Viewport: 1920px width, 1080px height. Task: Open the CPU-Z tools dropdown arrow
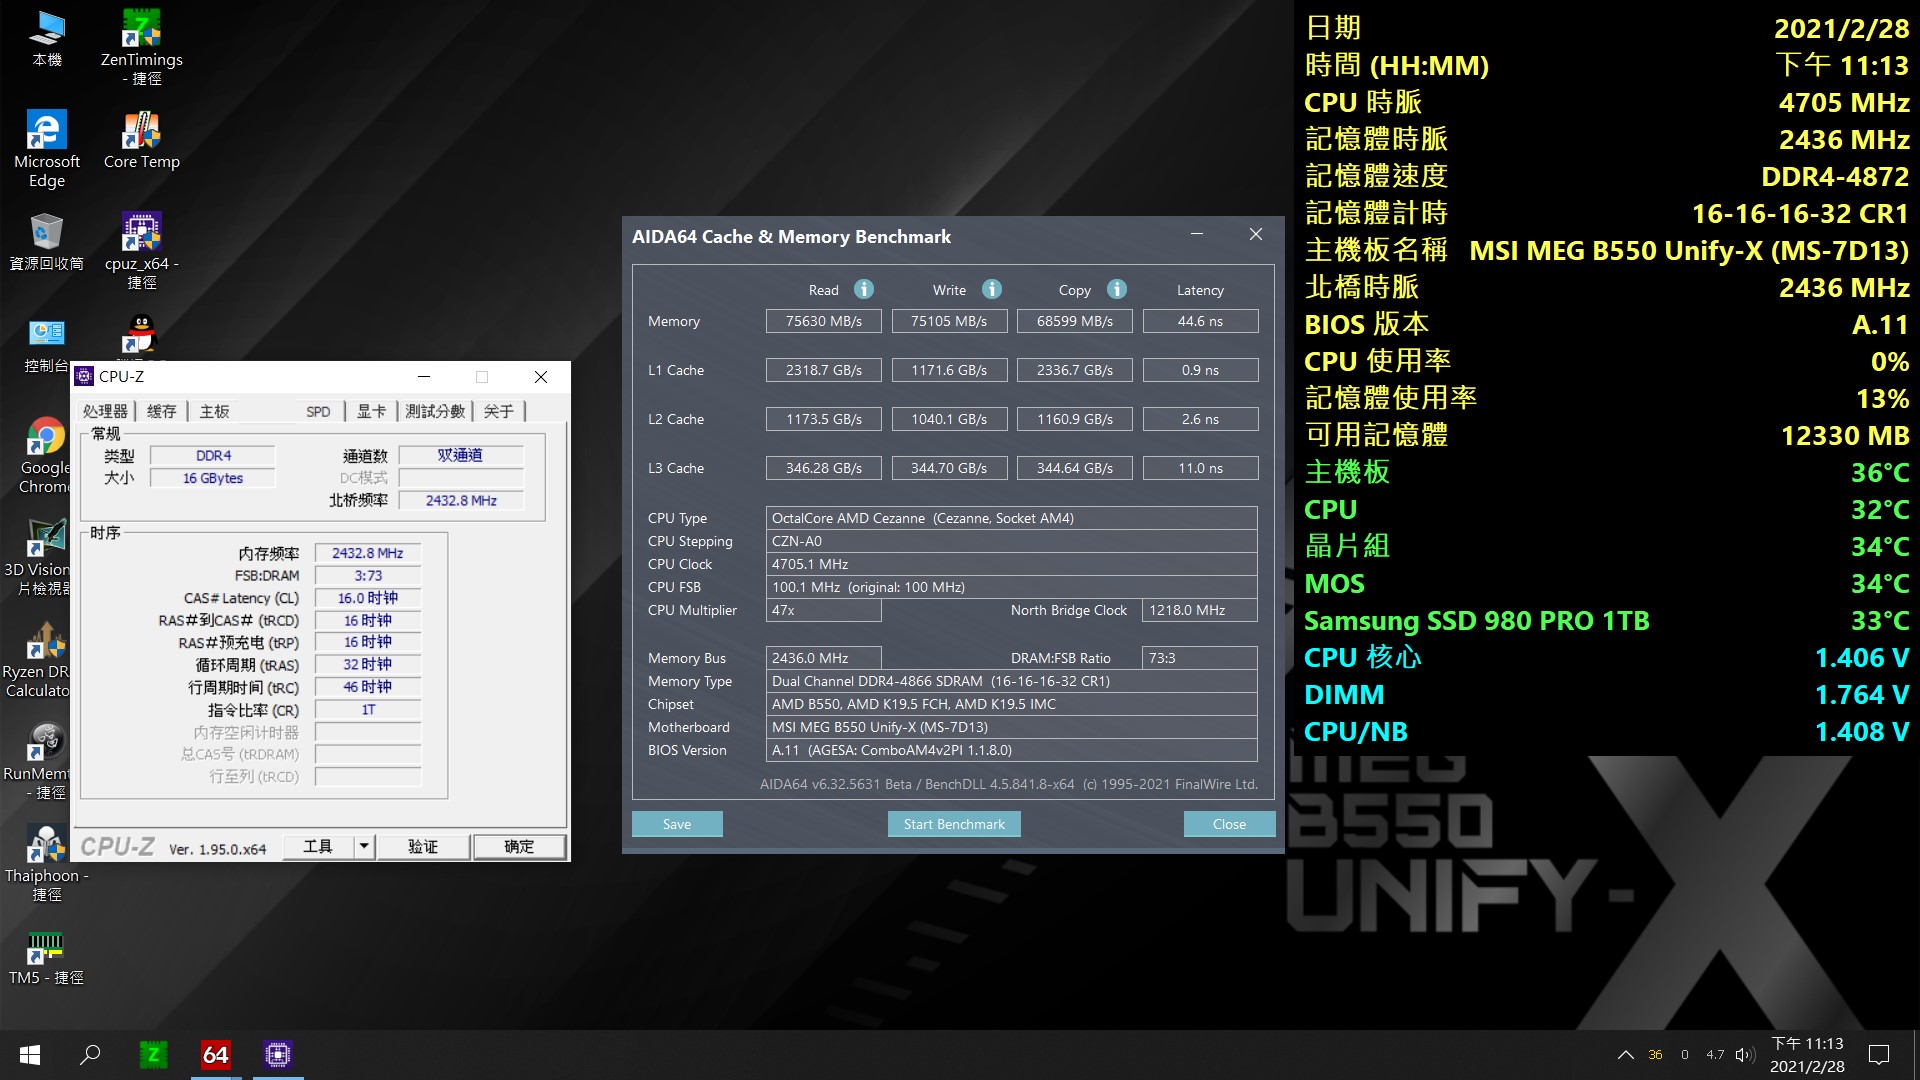[x=364, y=846]
